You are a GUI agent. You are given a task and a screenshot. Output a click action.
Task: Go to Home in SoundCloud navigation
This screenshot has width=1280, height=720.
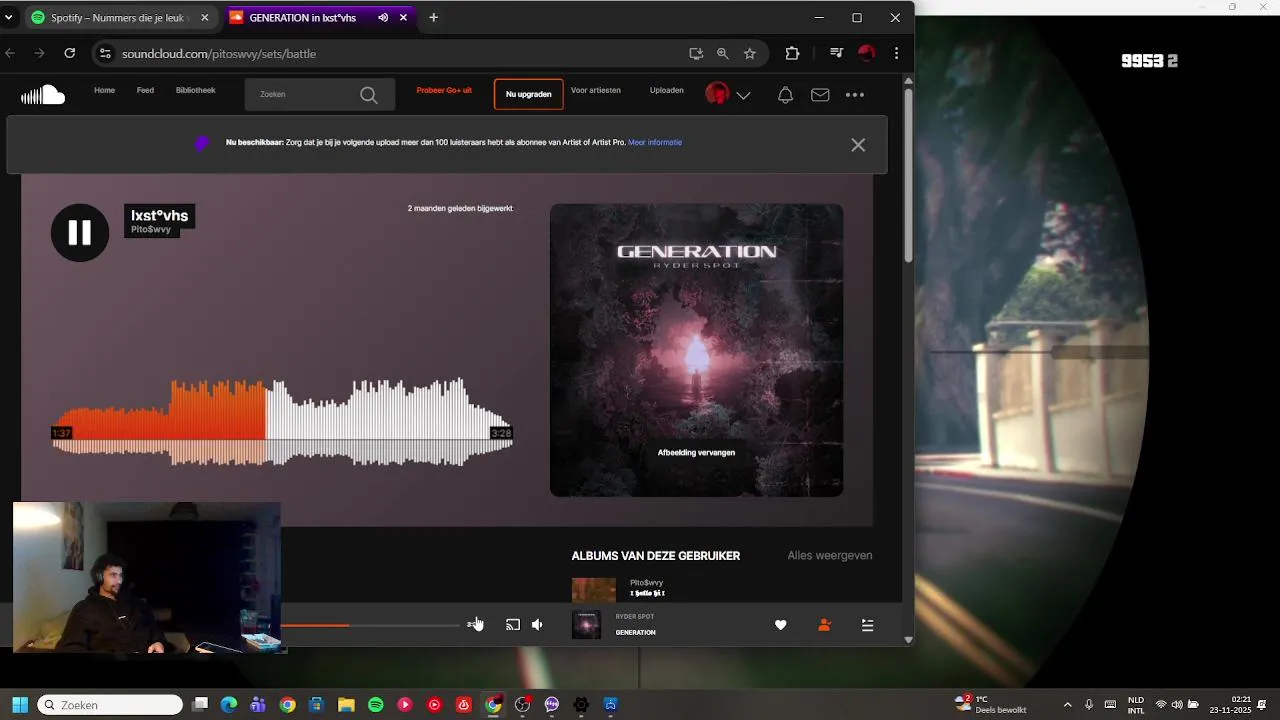pyautogui.click(x=104, y=90)
